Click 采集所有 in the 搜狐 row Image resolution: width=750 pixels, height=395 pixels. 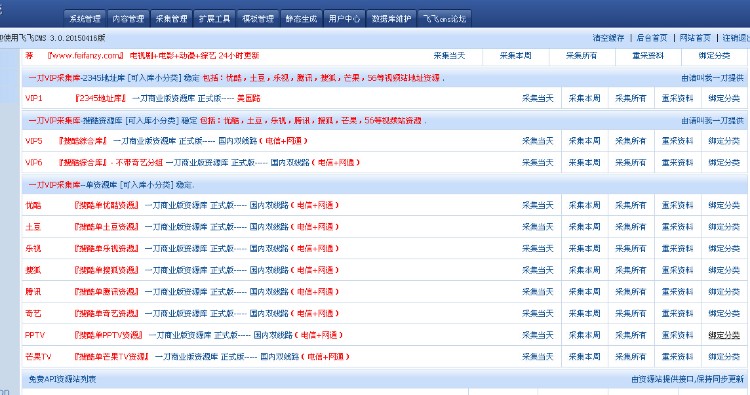point(630,270)
